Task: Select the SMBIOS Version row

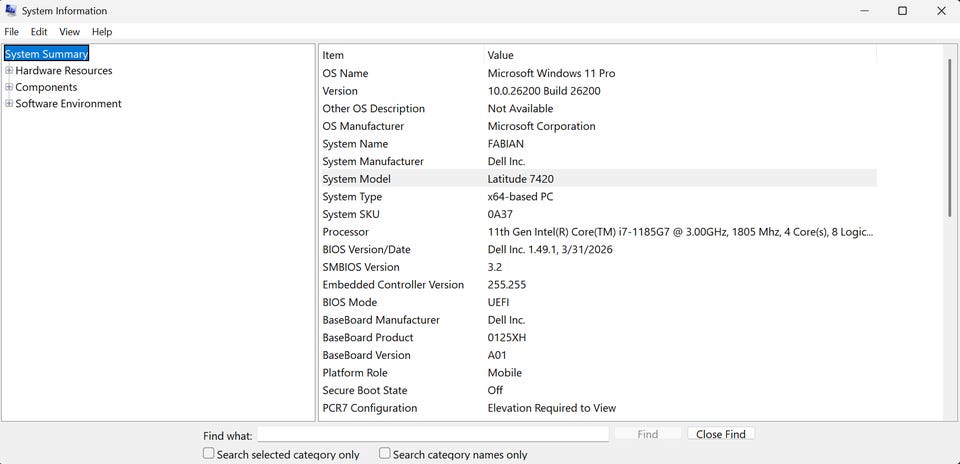Action: 598,267
